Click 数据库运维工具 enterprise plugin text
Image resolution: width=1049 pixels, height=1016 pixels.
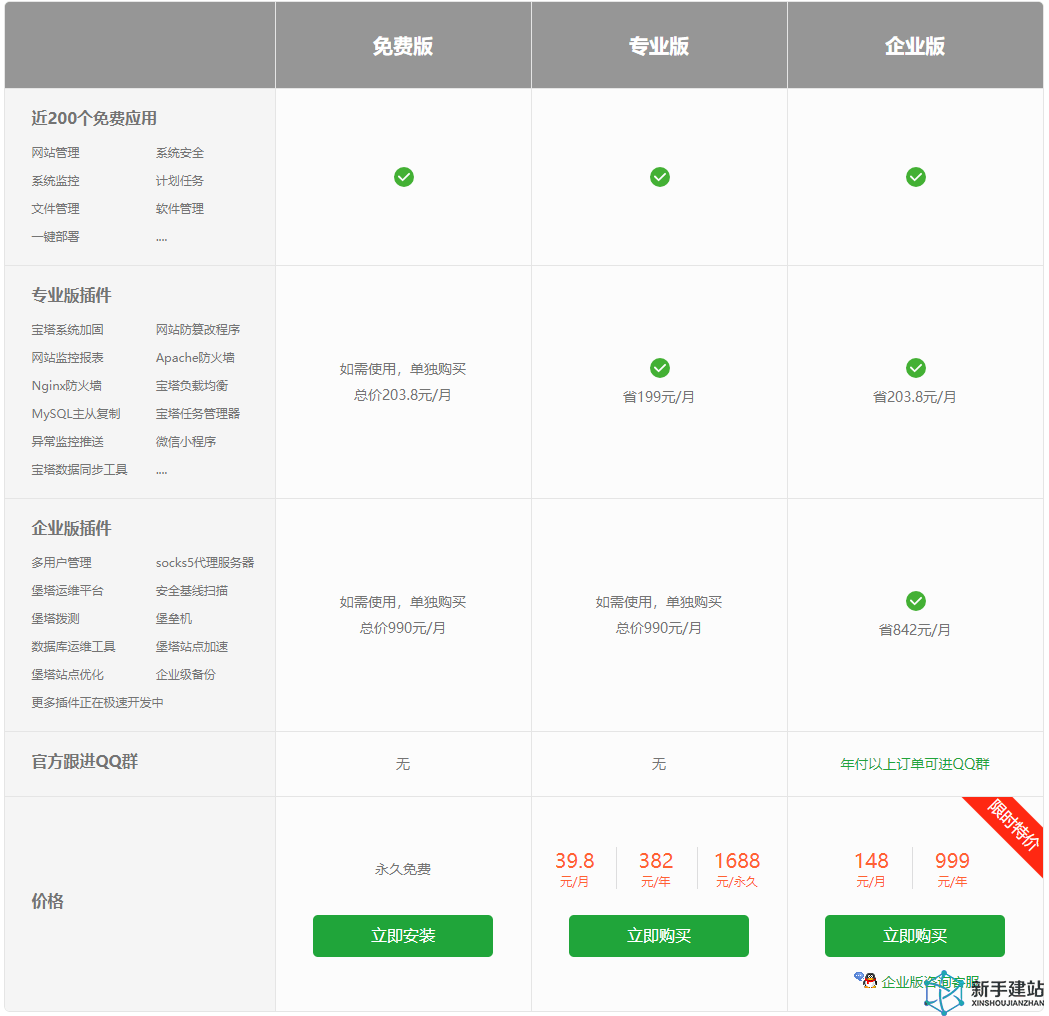74,647
